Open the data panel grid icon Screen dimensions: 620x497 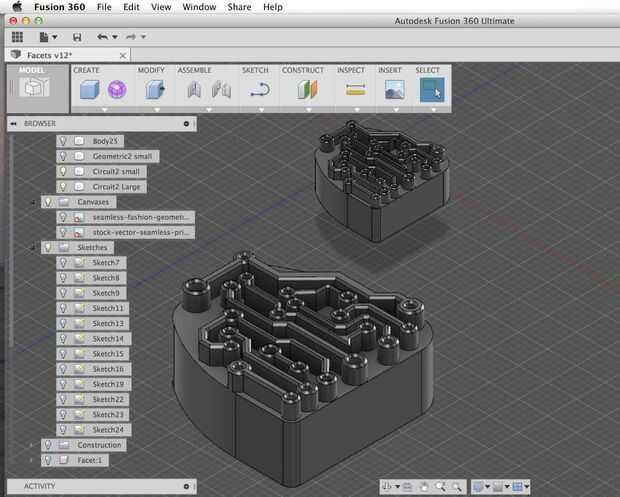[x=17, y=37]
